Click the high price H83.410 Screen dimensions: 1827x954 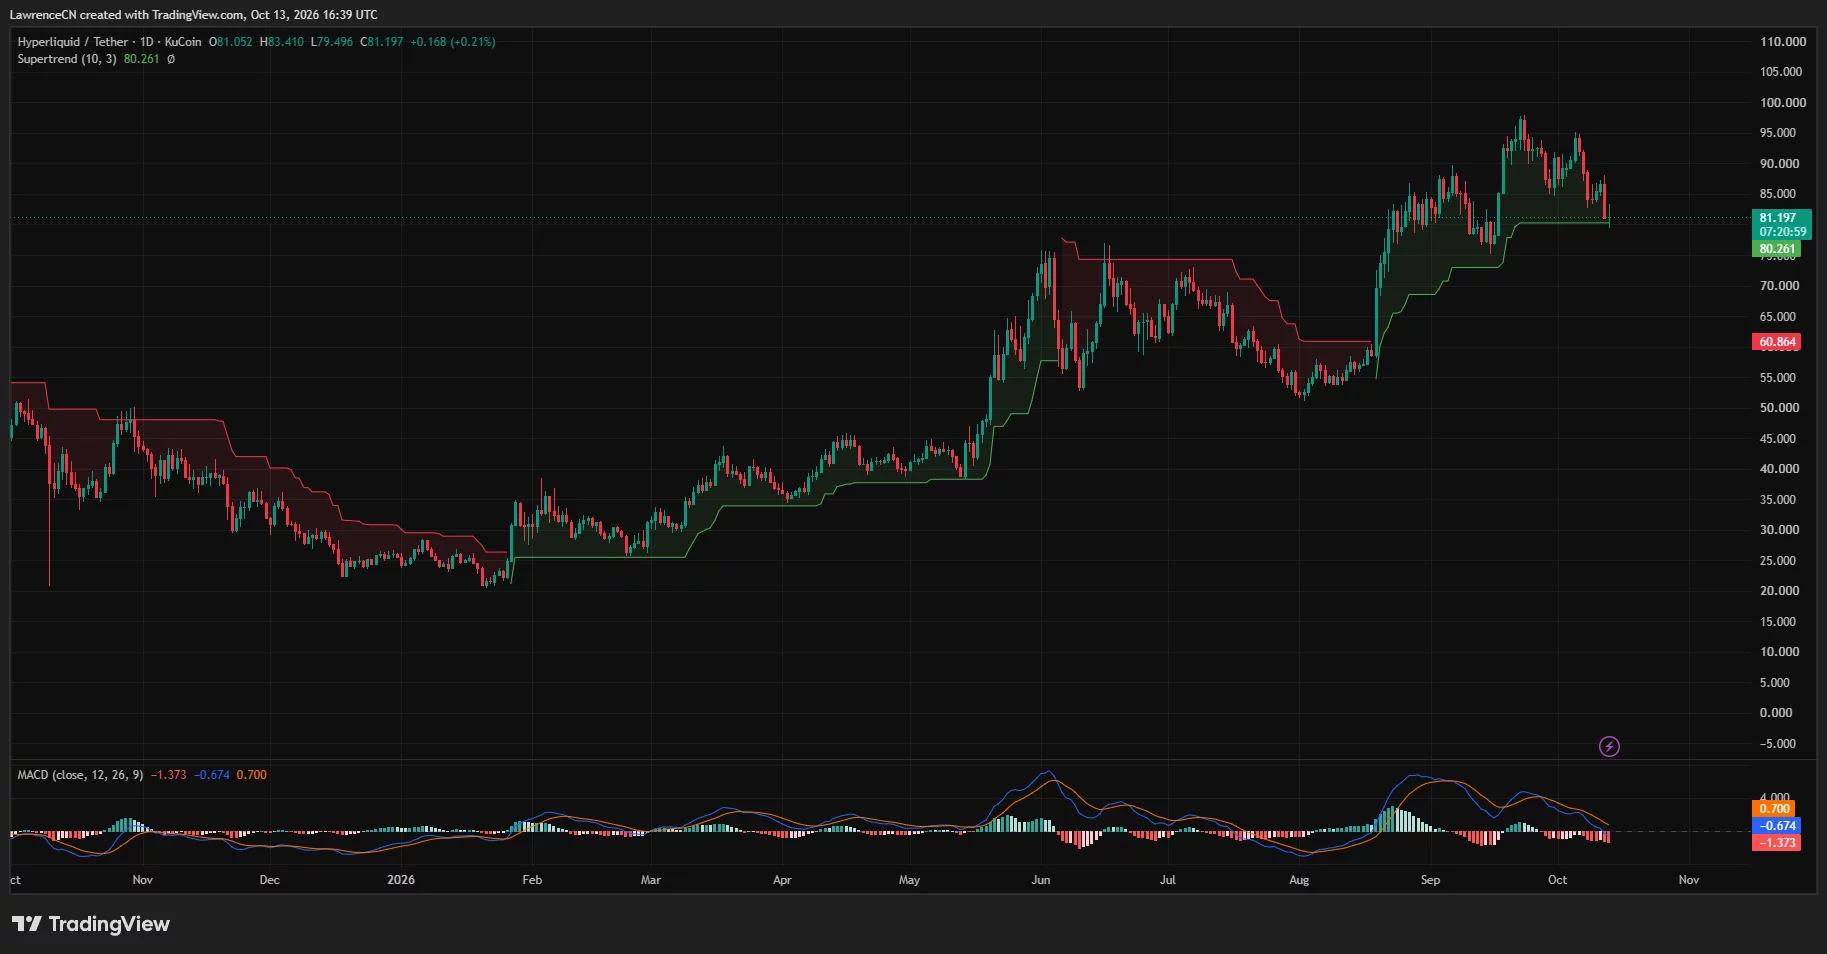pos(282,42)
